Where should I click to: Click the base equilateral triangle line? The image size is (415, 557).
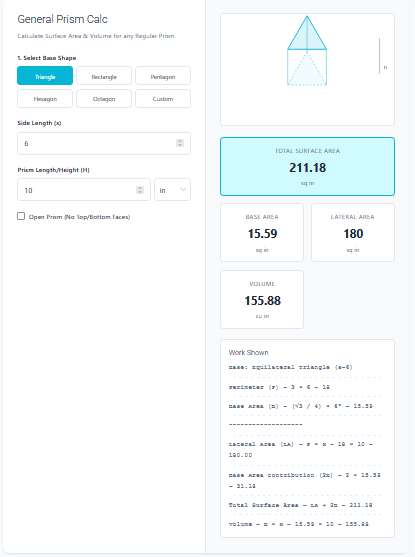290,367
